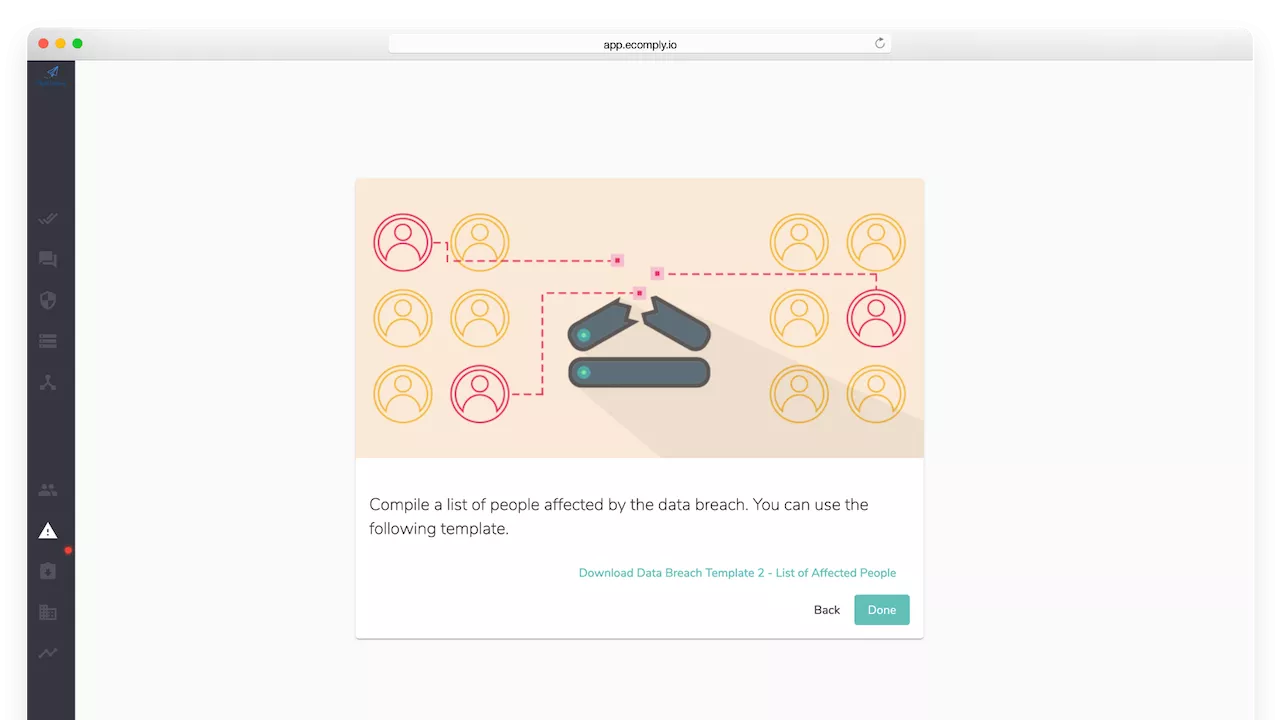Click the building company sidebar icon
The height and width of the screenshot is (720, 1280).
click(x=48, y=612)
